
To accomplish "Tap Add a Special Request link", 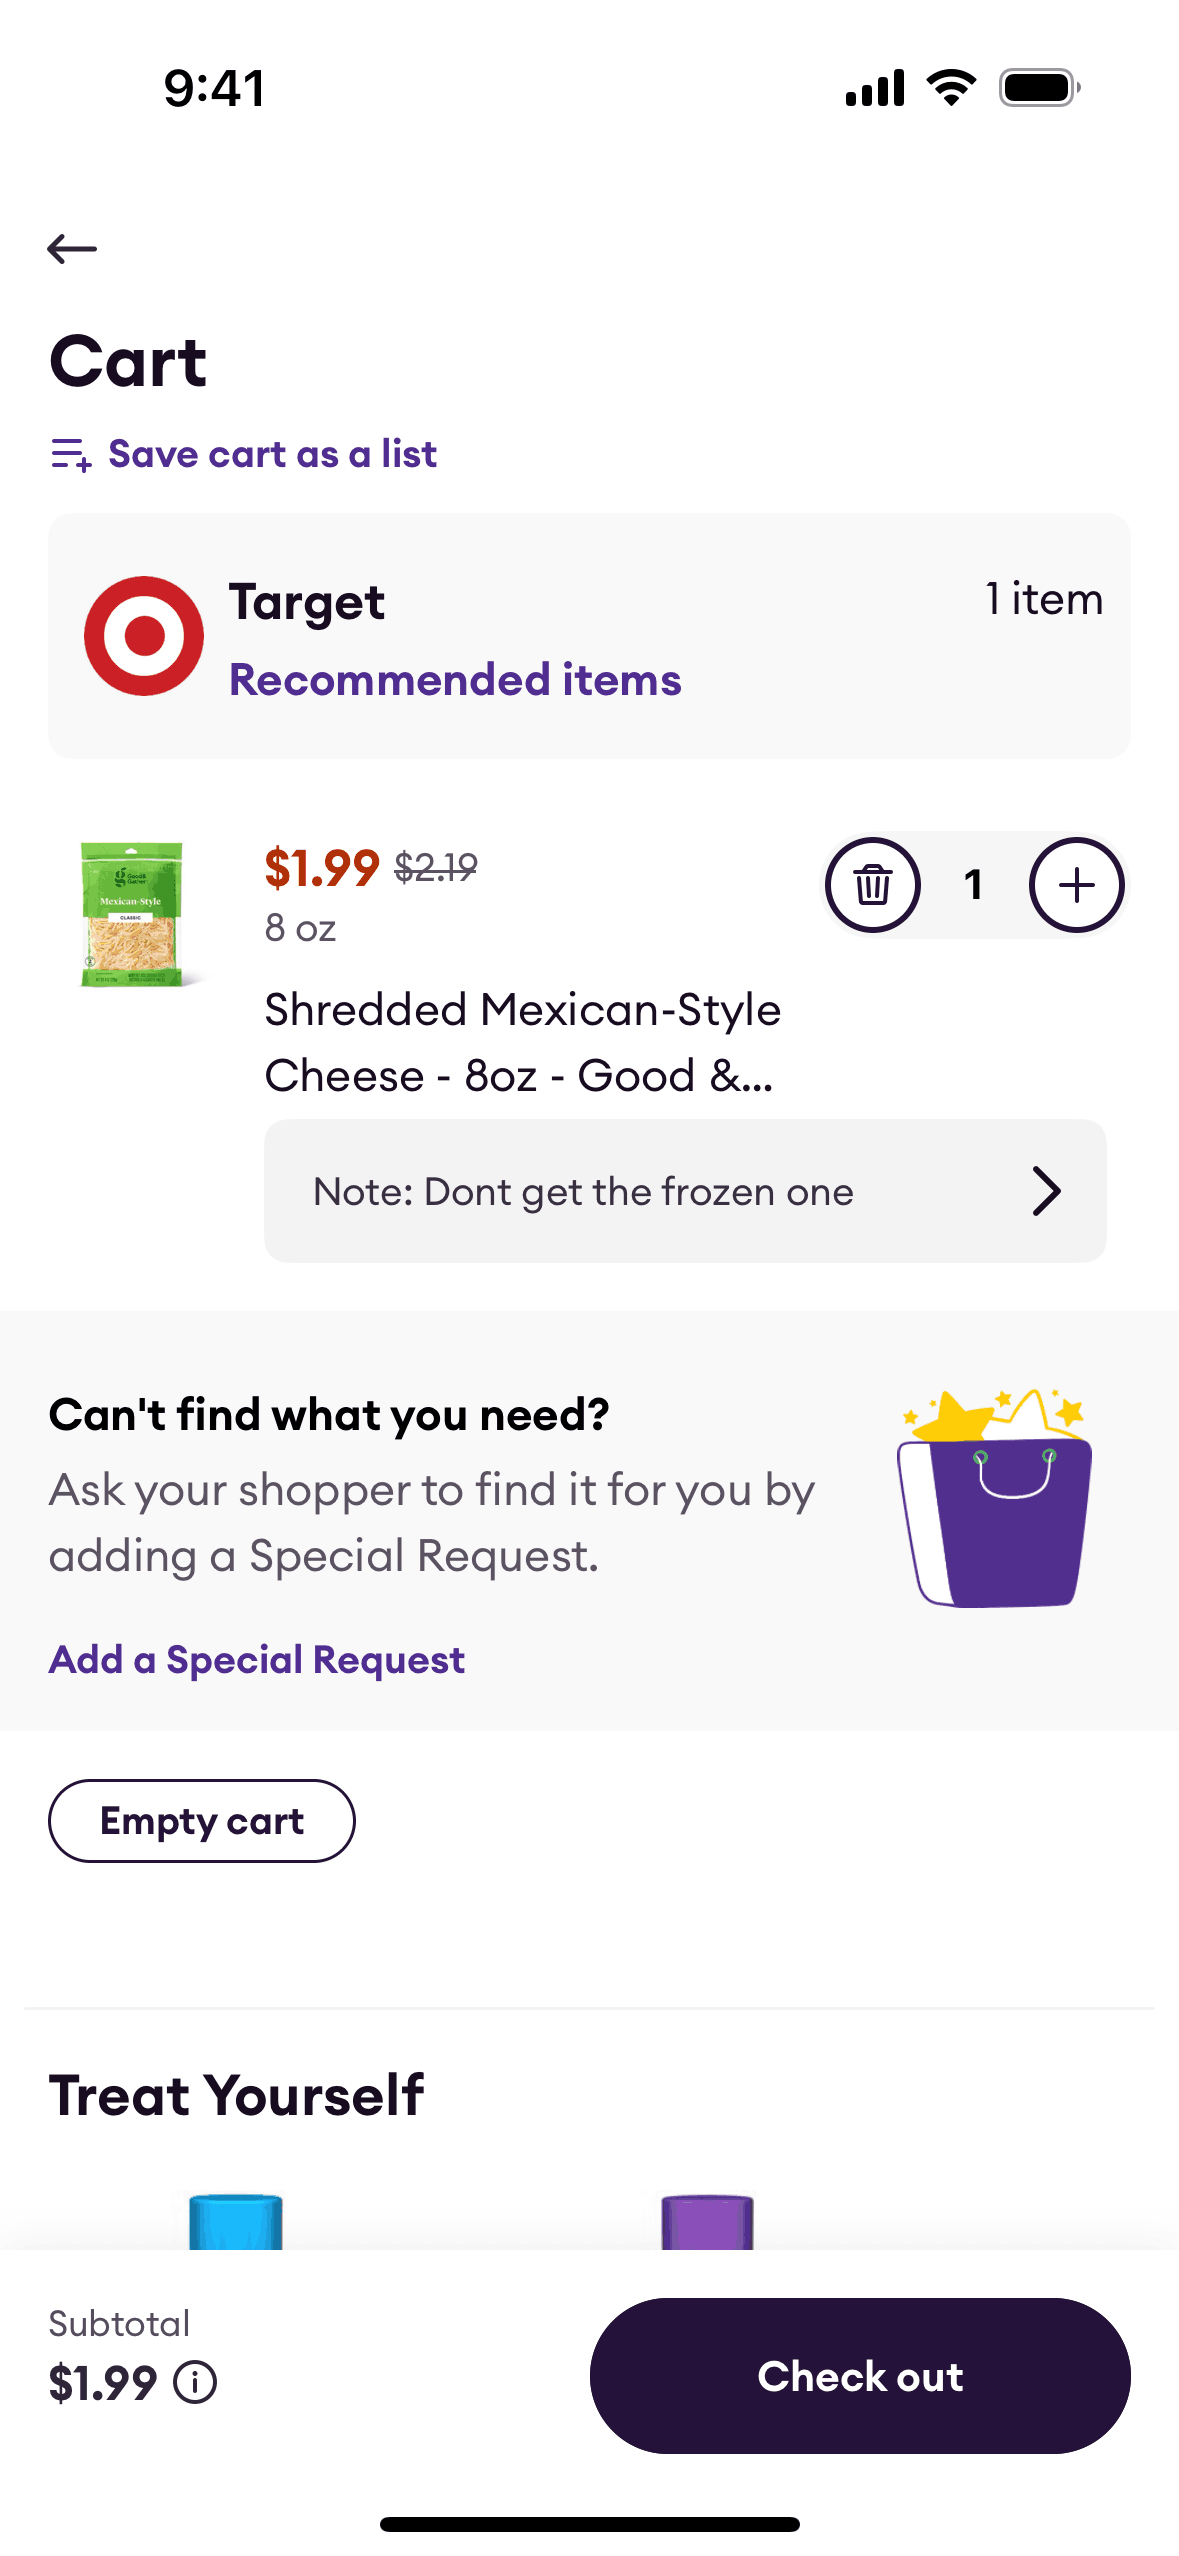I will tap(257, 1660).
